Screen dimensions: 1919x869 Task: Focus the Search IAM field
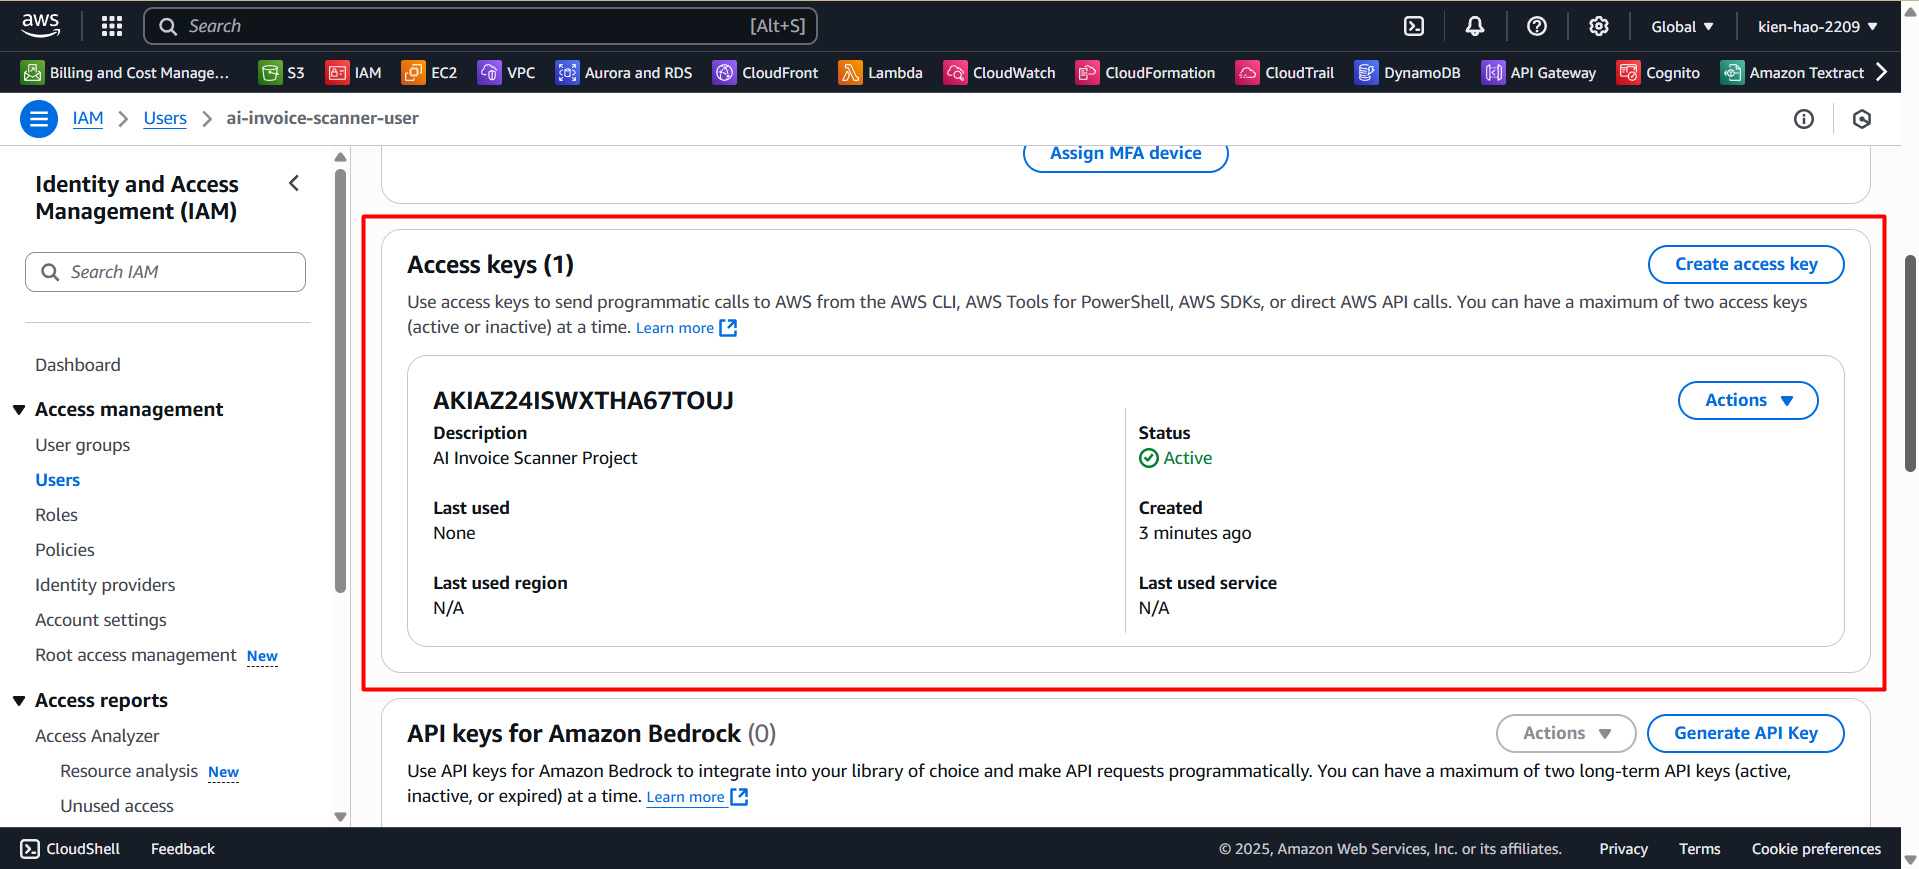pos(165,272)
